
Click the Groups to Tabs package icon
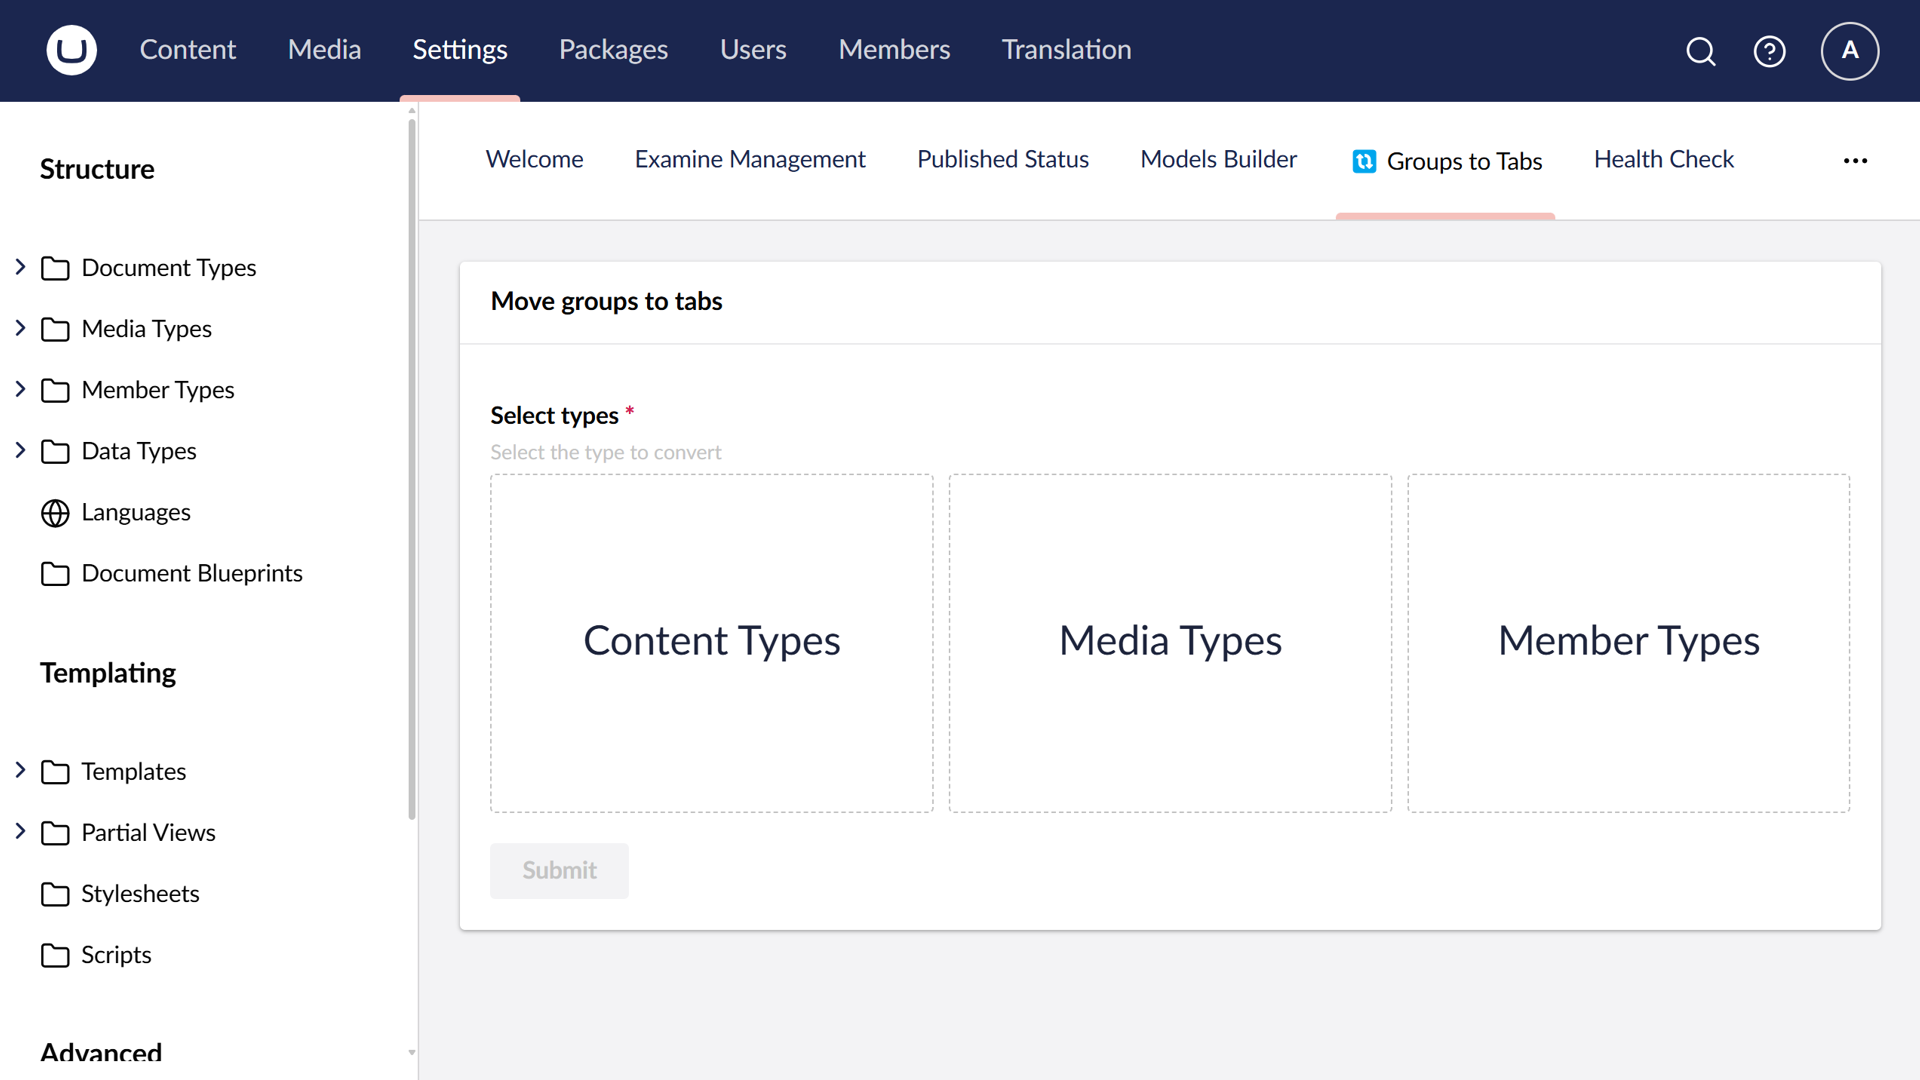click(1364, 160)
